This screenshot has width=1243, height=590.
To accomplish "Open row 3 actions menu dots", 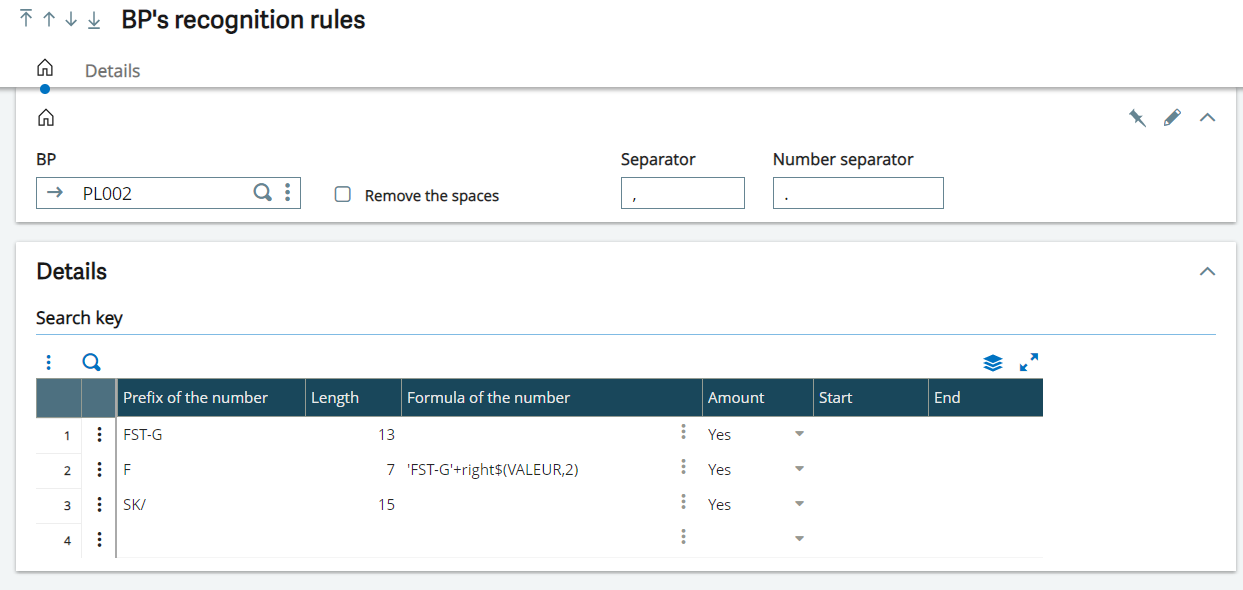I will [x=99, y=505].
